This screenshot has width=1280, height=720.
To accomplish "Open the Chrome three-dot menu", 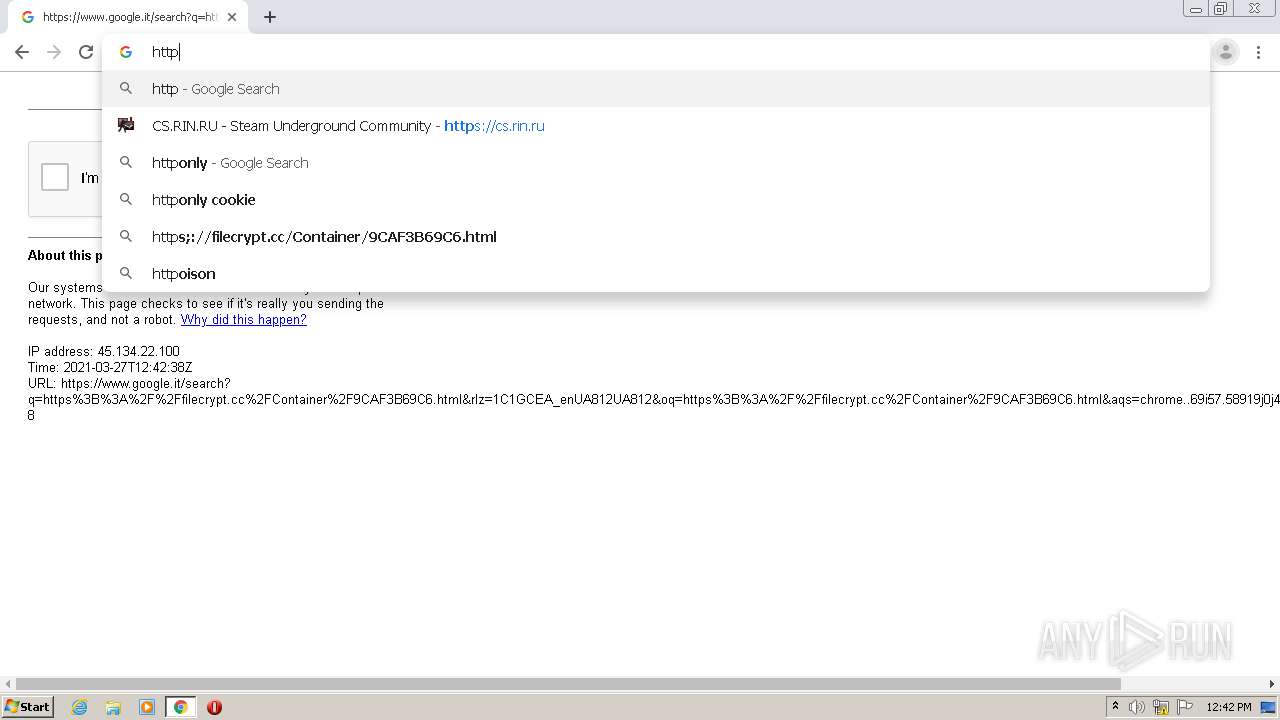I will point(1258,52).
